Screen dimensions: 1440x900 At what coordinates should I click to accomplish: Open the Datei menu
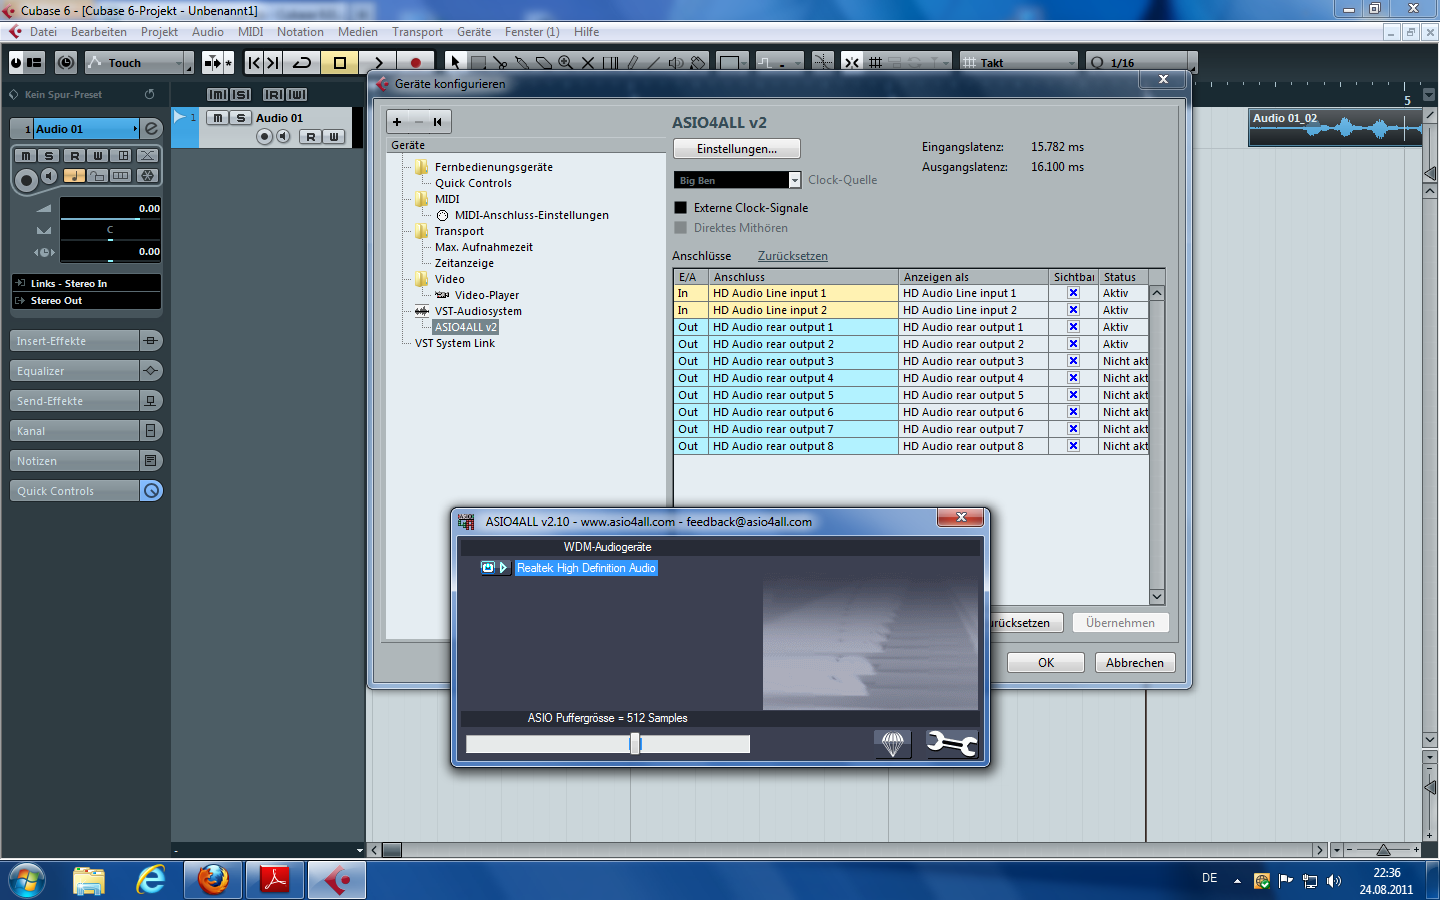tap(43, 32)
